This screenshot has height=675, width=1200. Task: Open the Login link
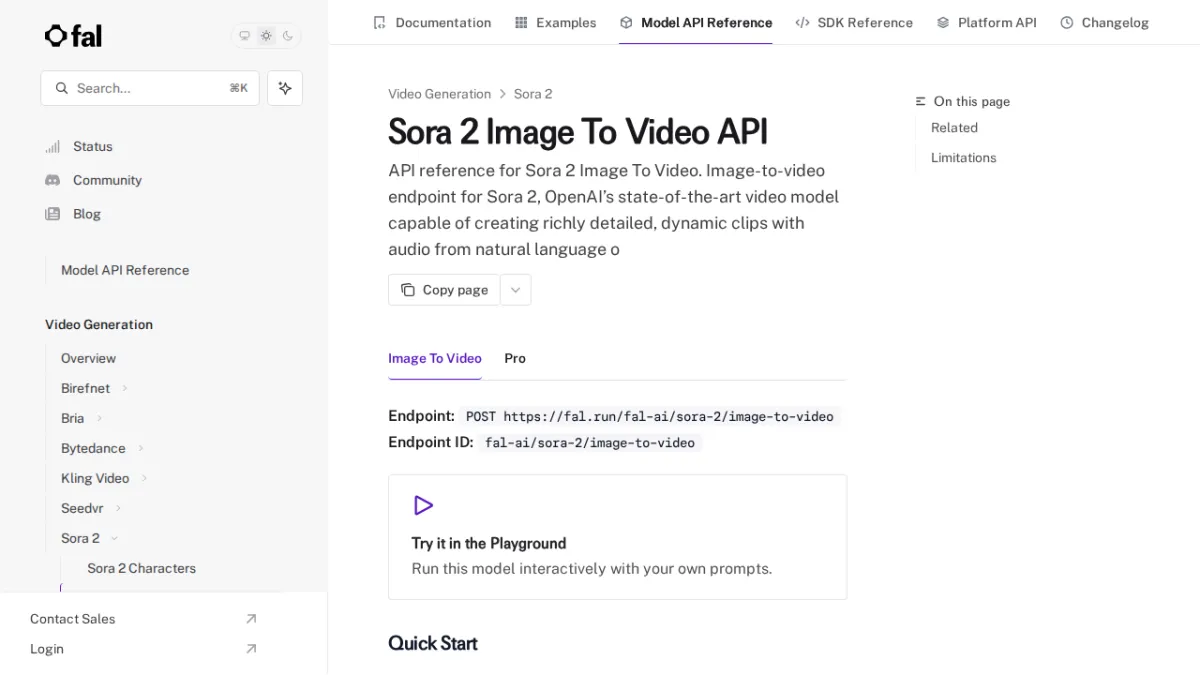(47, 649)
